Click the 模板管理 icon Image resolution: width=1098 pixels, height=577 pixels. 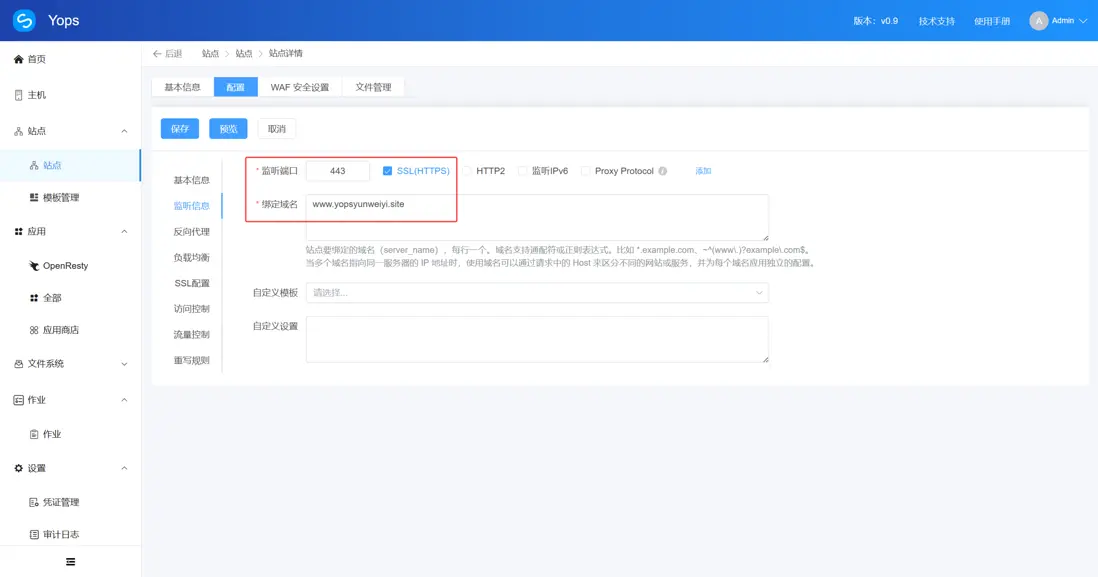34,198
